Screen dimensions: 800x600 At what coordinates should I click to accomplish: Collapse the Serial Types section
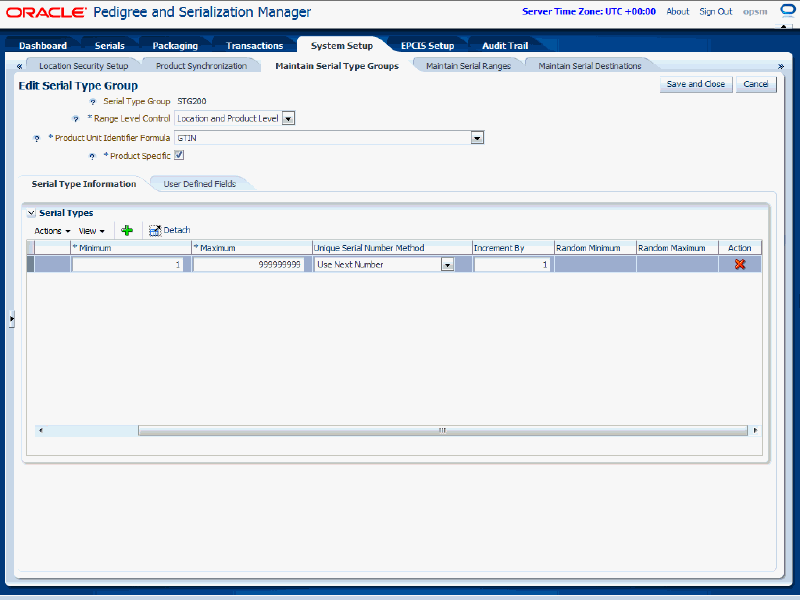tap(31, 213)
